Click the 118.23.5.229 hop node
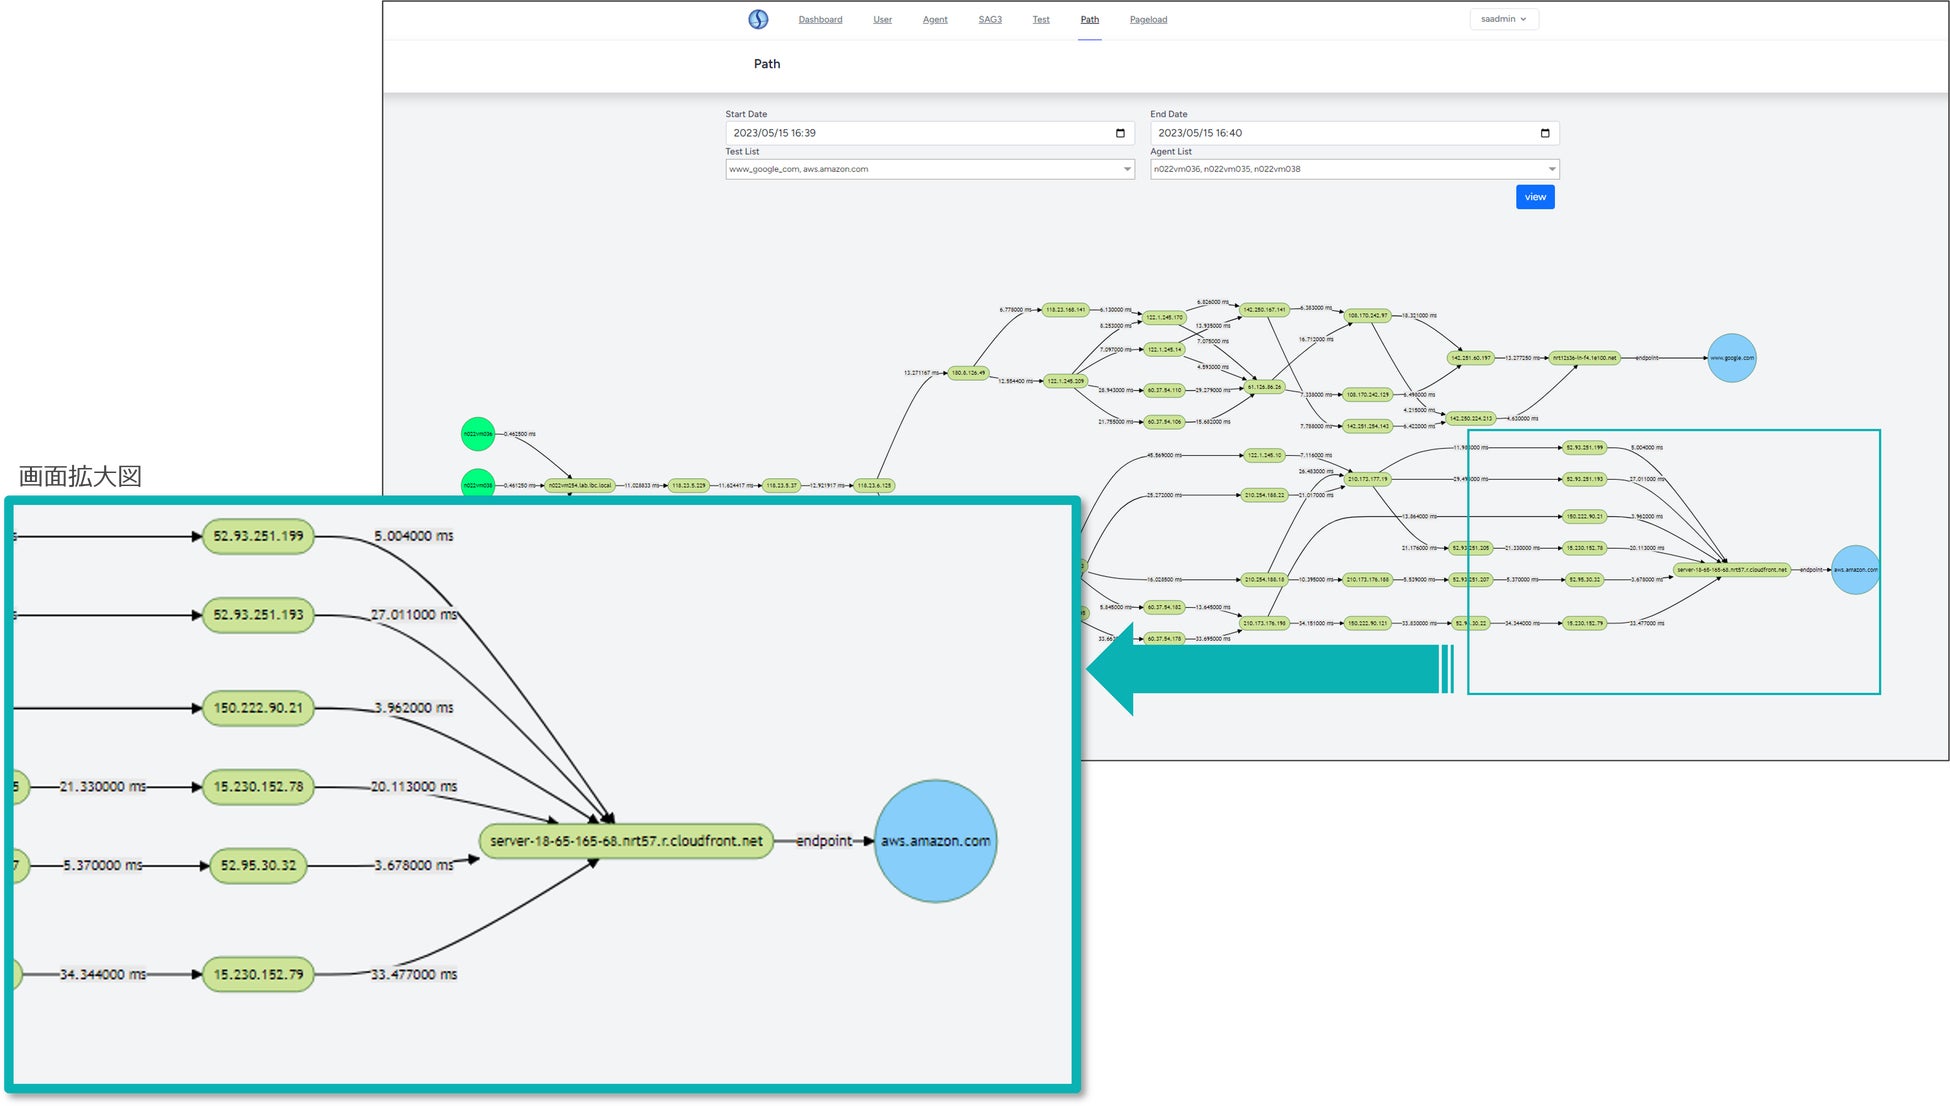Screen dimensions: 1950x1106 tap(688, 486)
